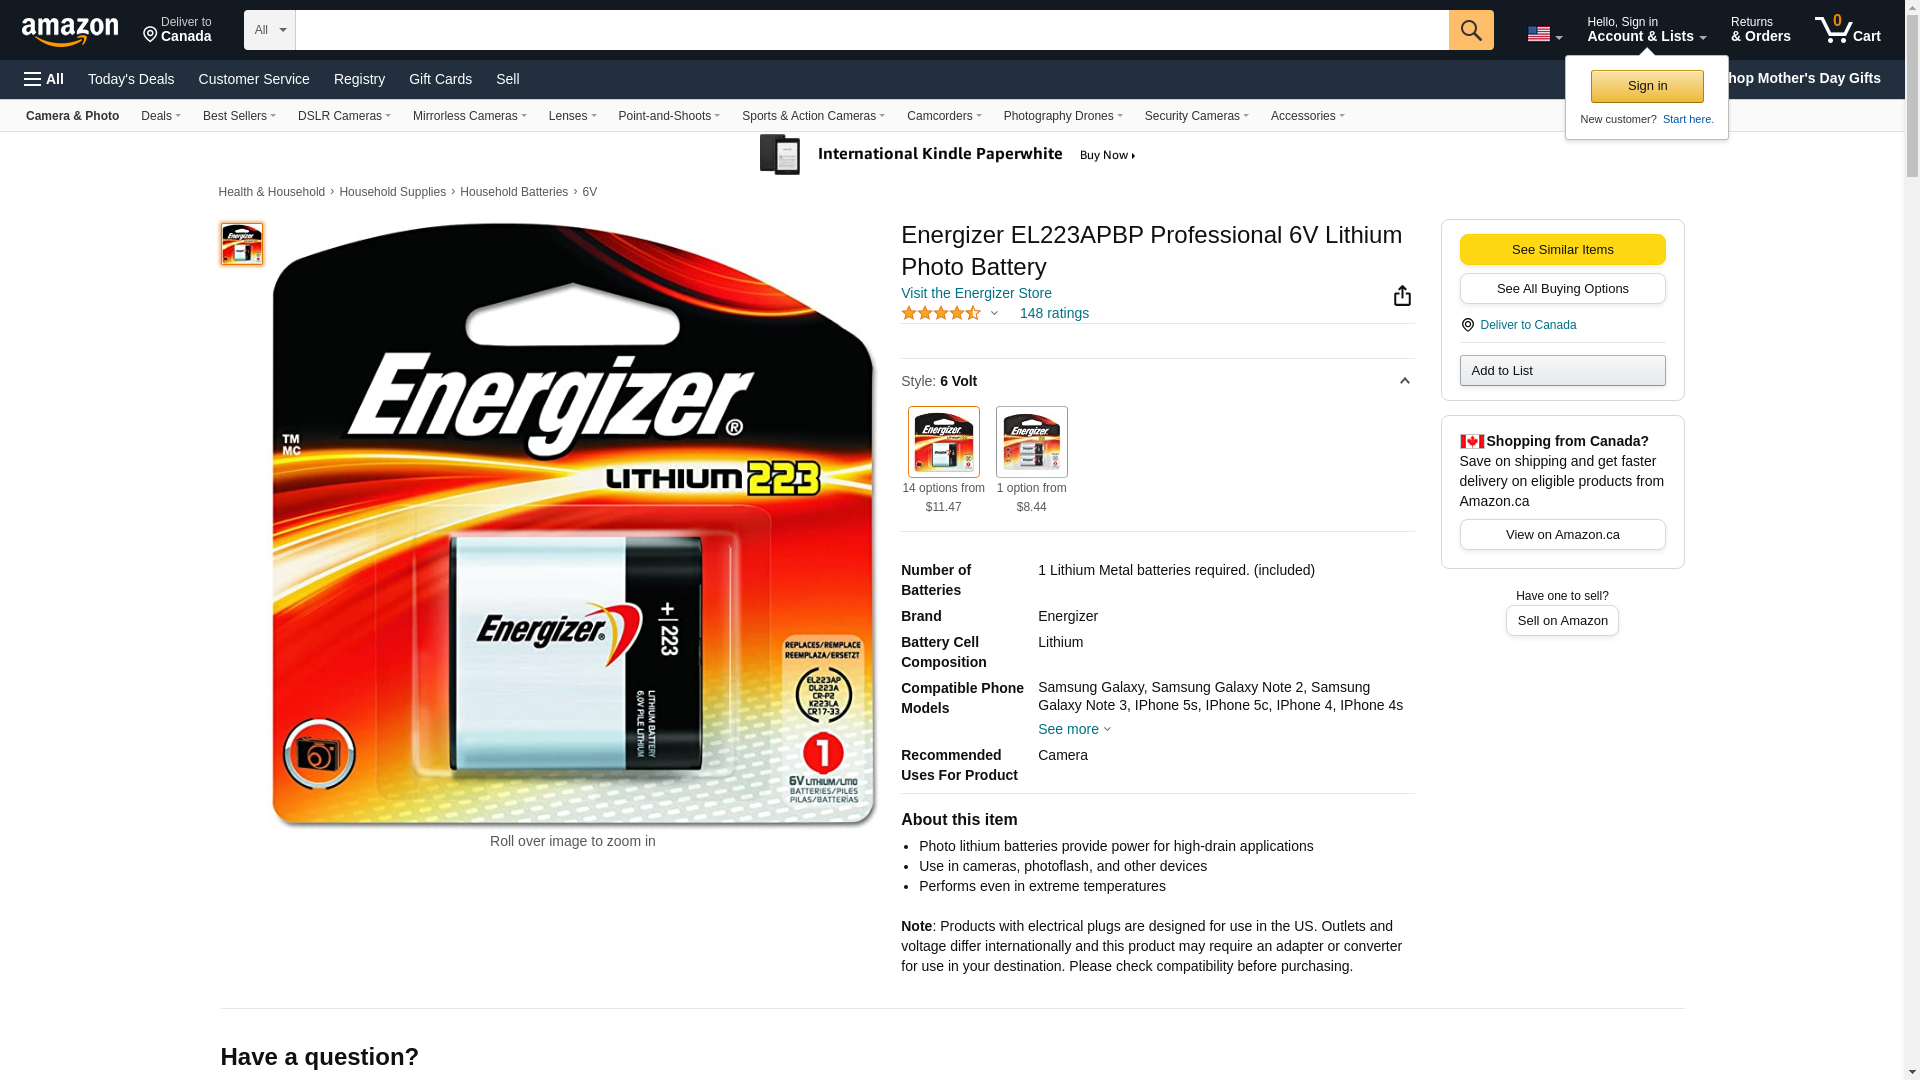Image resolution: width=1920 pixels, height=1080 pixels.
Task: Click the See Similar Items button
Action: coord(1562,250)
